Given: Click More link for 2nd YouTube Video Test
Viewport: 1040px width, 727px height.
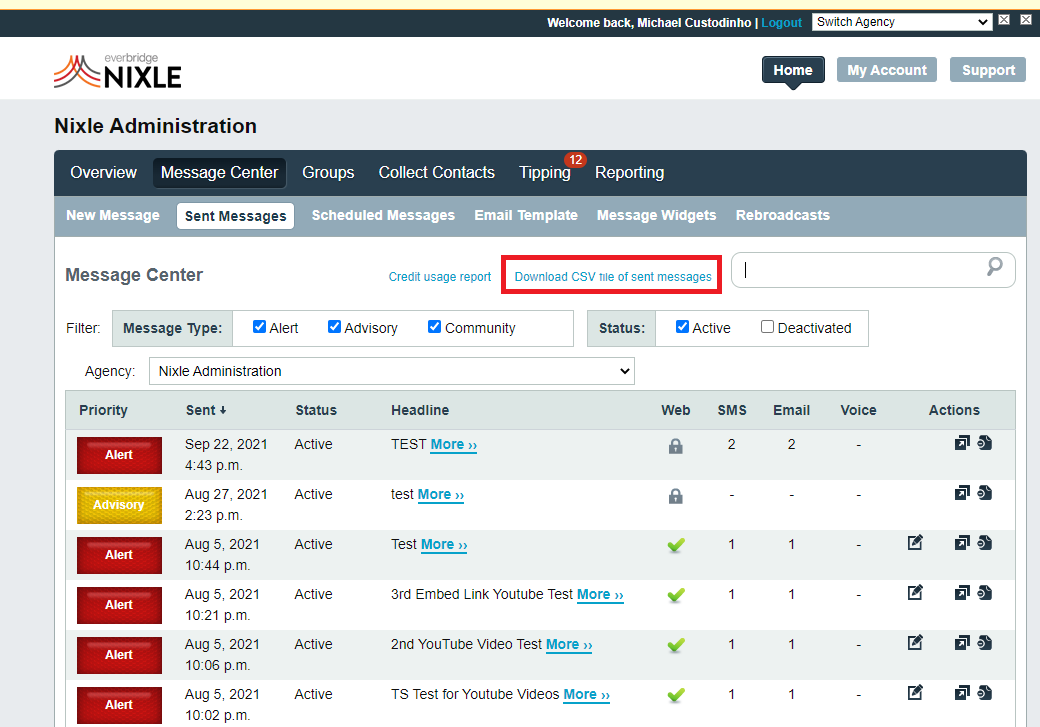Looking at the screenshot, I should click(569, 644).
